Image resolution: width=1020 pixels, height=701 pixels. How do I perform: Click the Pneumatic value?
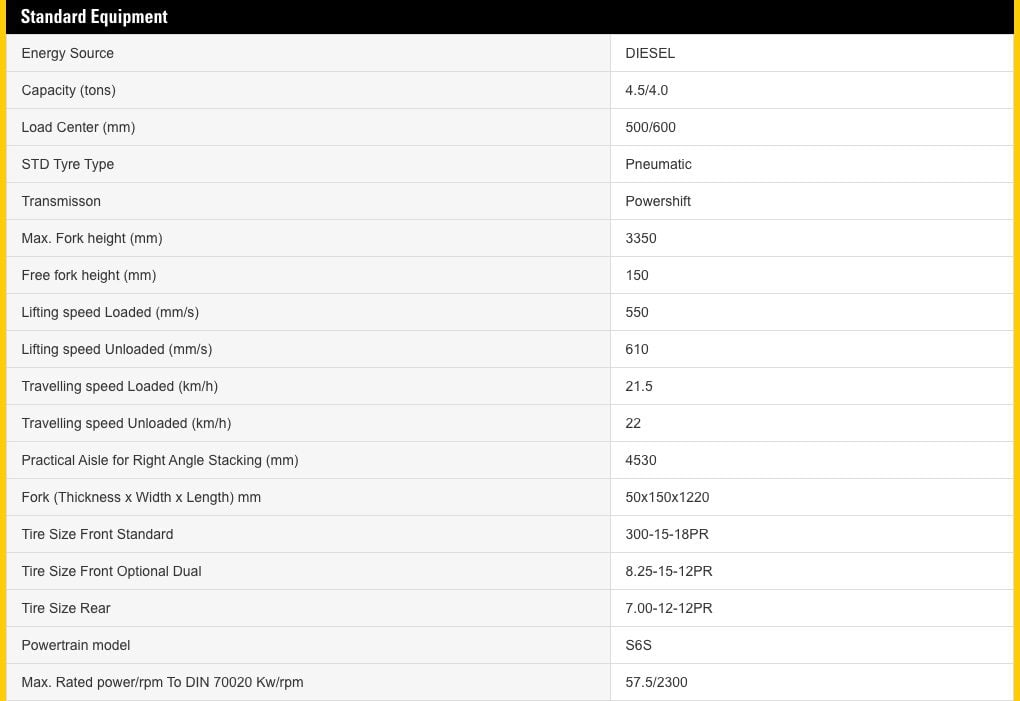point(658,164)
